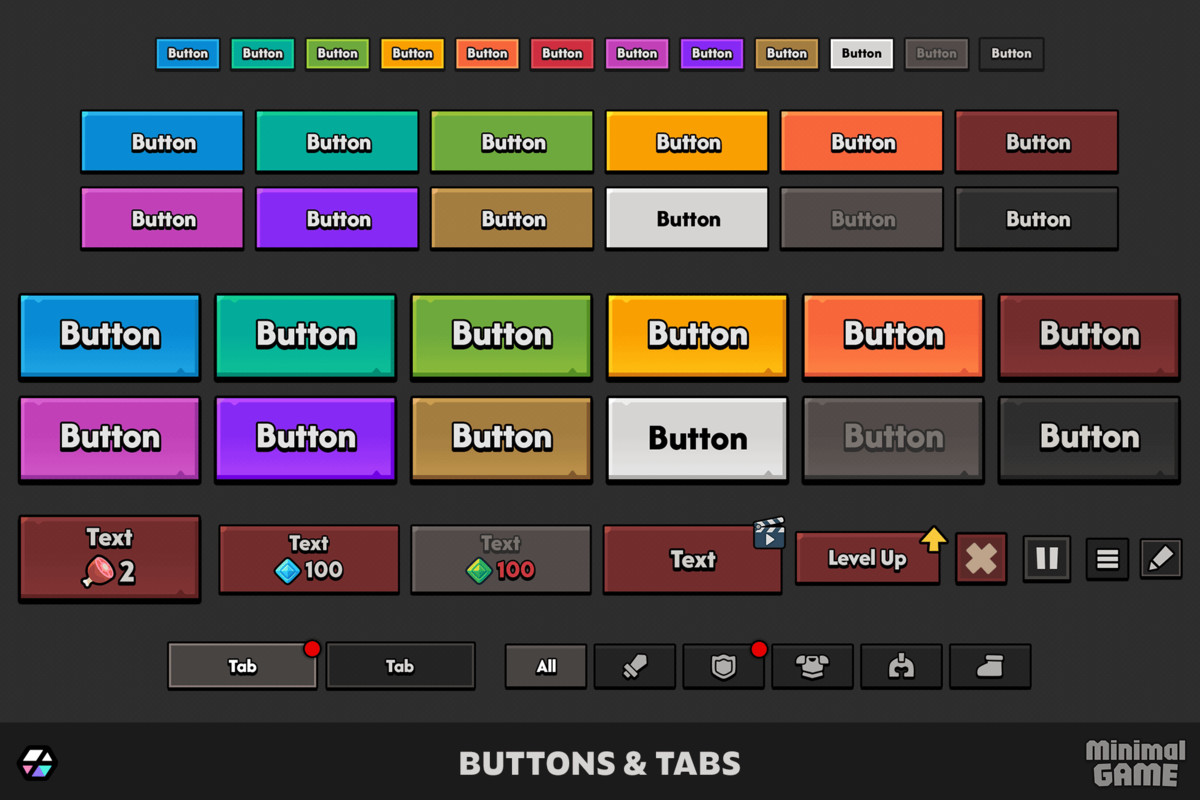
Task: Click the red X cancel icon button
Action: click(x=981, y=559)
